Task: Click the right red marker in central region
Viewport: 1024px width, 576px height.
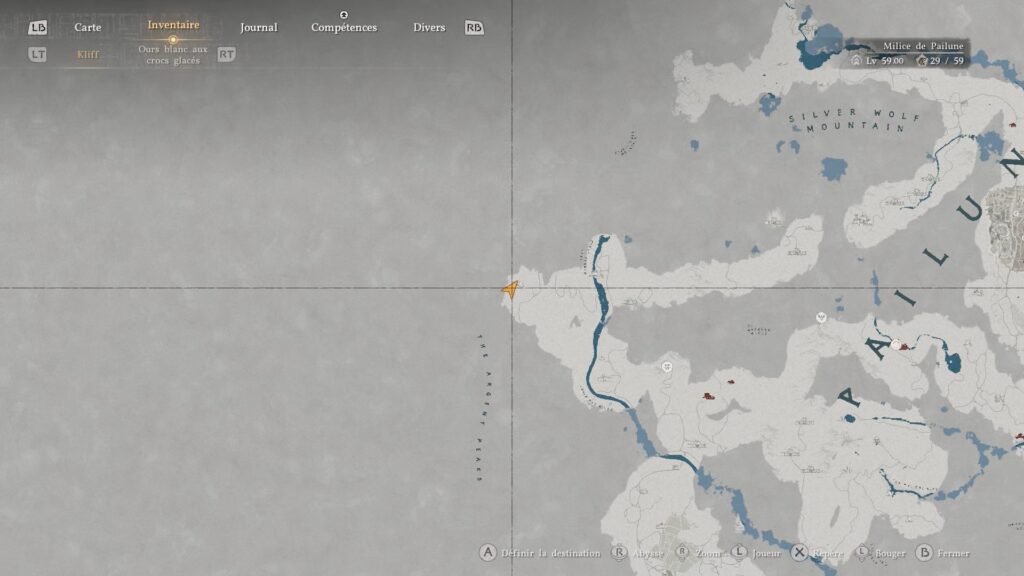Action: (x=731, y=382)
